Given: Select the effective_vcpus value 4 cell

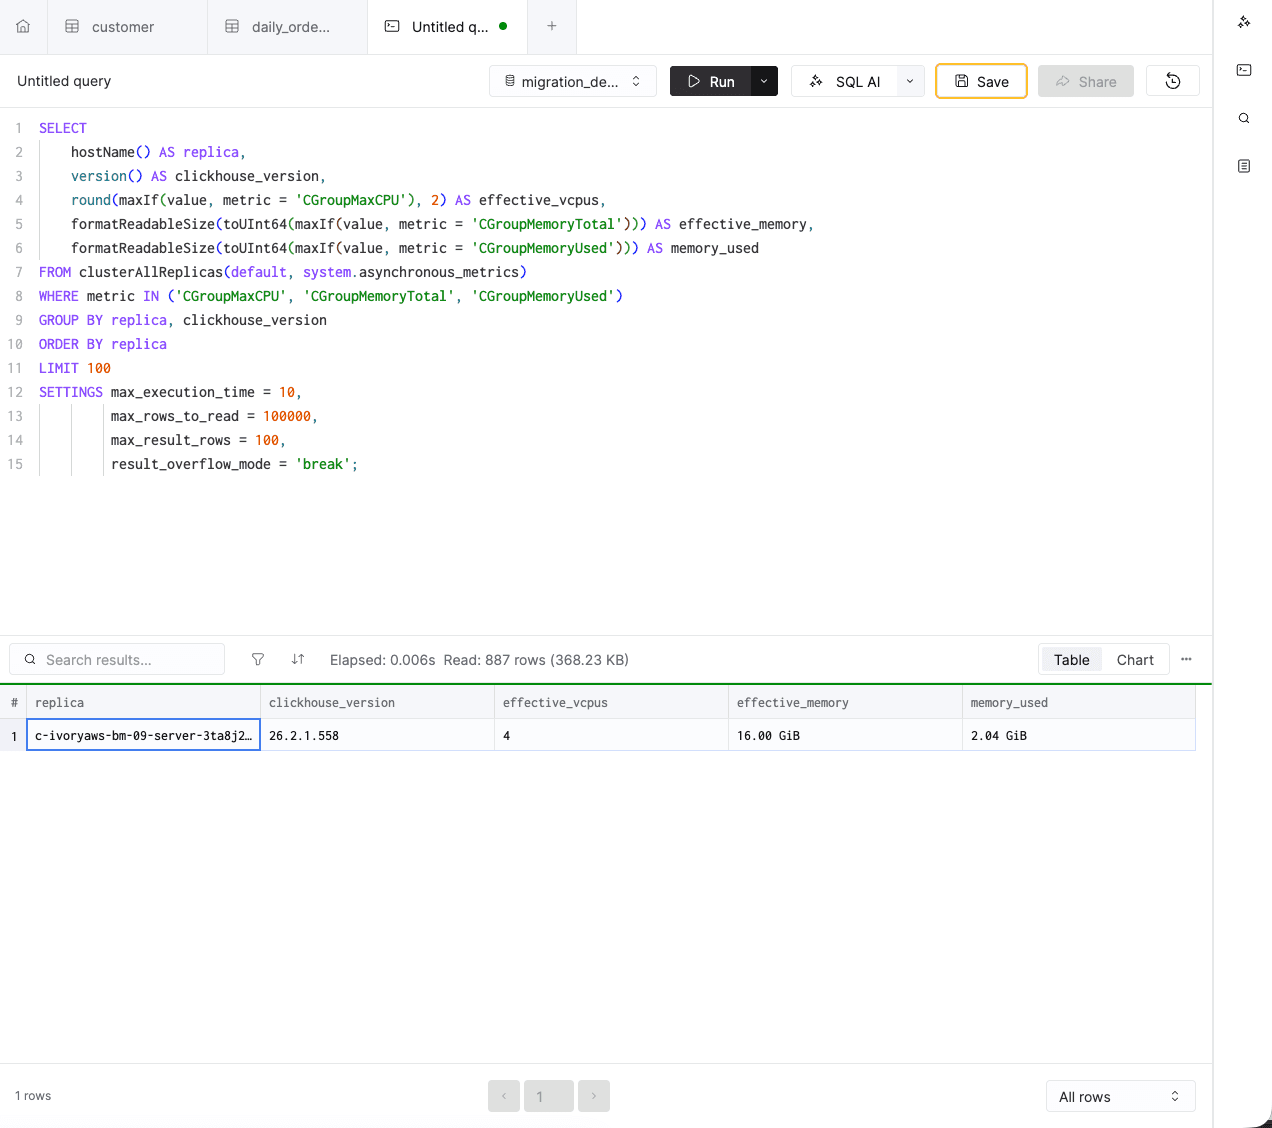Looking at the screenshot, I should [611, 735].
